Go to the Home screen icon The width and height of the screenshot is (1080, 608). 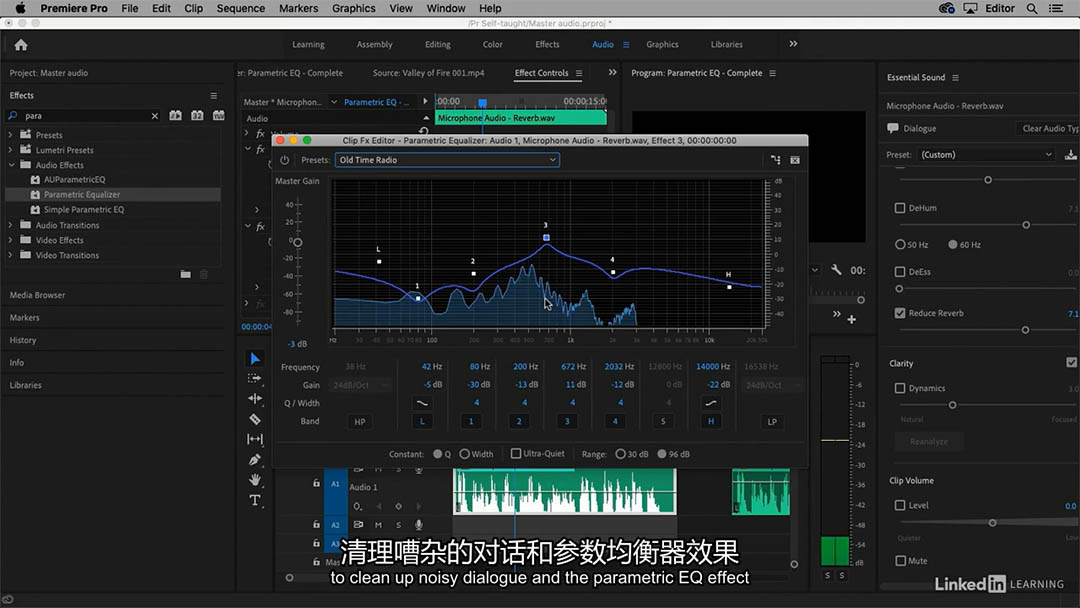21,45
